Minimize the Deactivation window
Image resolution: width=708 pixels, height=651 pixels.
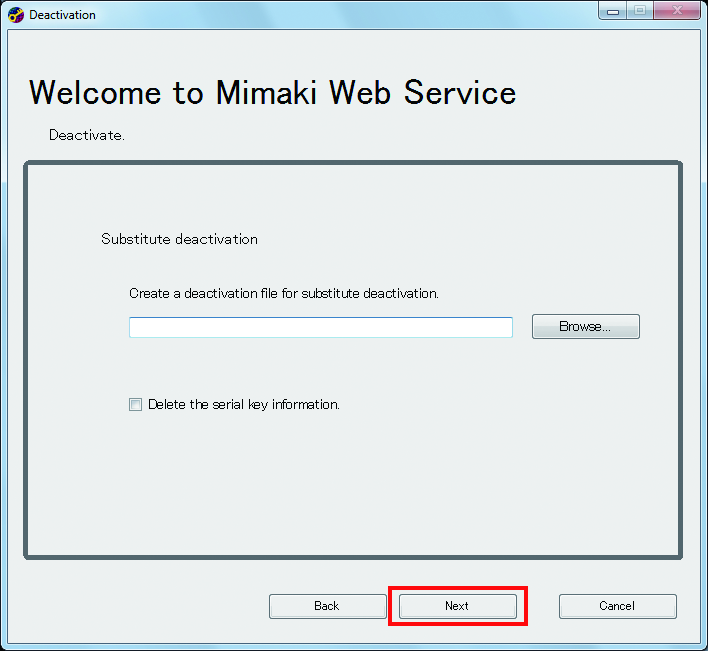[x=613, y=11]
